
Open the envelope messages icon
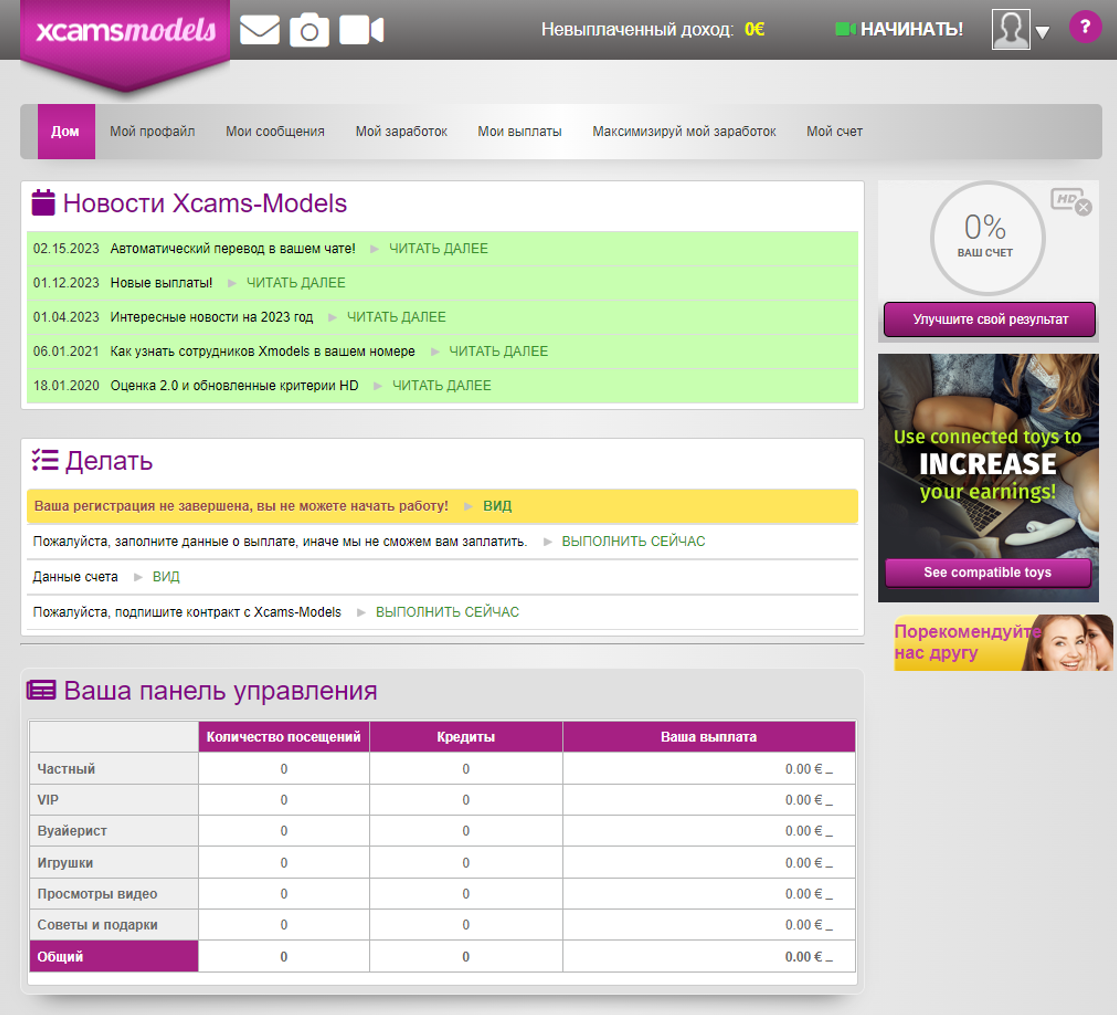(259, 31)
